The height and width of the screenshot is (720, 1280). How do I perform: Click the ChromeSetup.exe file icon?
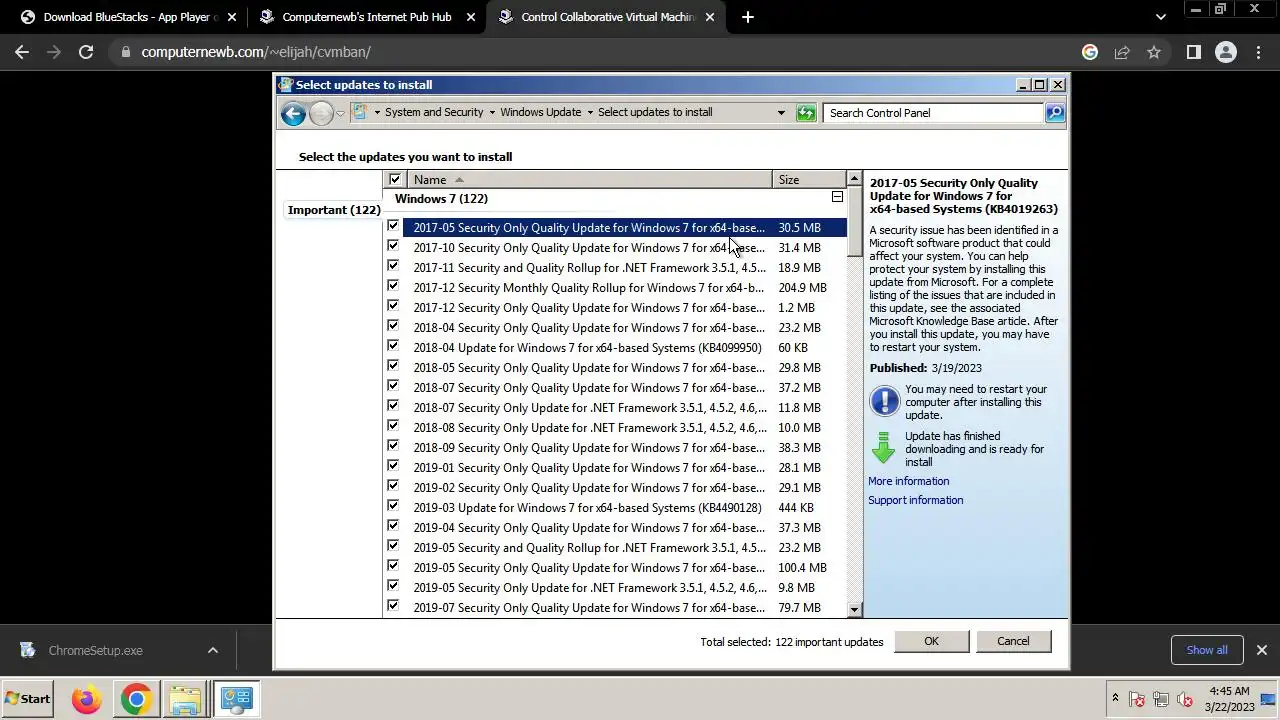coord(27,650)
